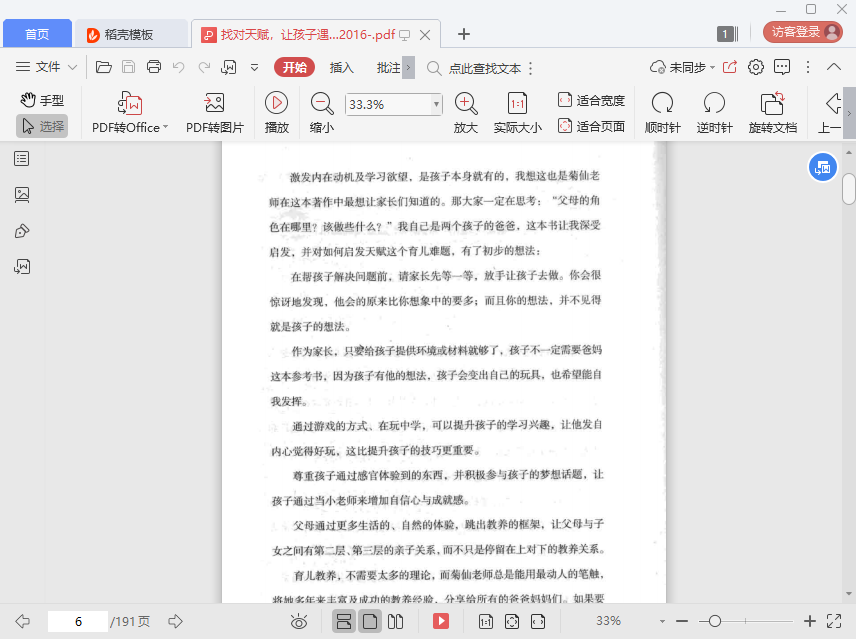Click the page number field showing 6
The width and height of the screenshot is (856, 639).
click(78, 622)
